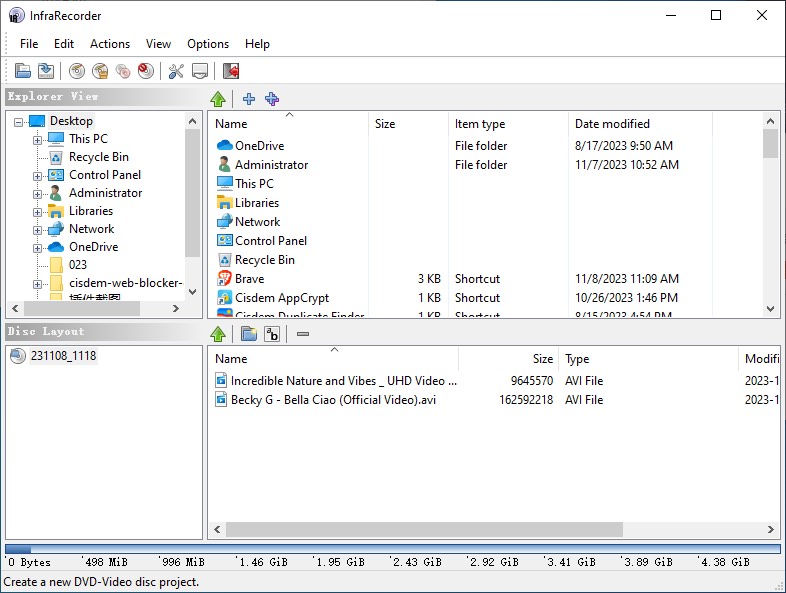Screen dimensions: 786x593
Task: Sort explorer list by Name column
Action: click(x=288, y=124)
